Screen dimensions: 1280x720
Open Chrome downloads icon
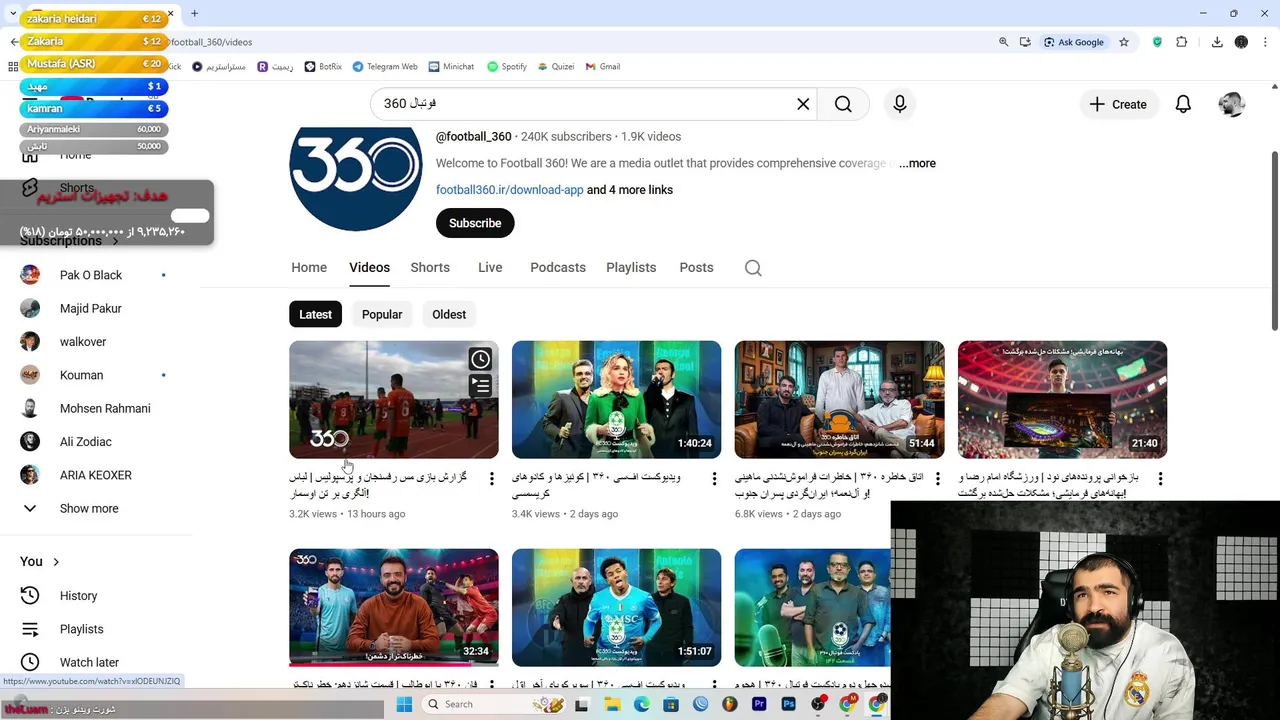(1217, 42)
